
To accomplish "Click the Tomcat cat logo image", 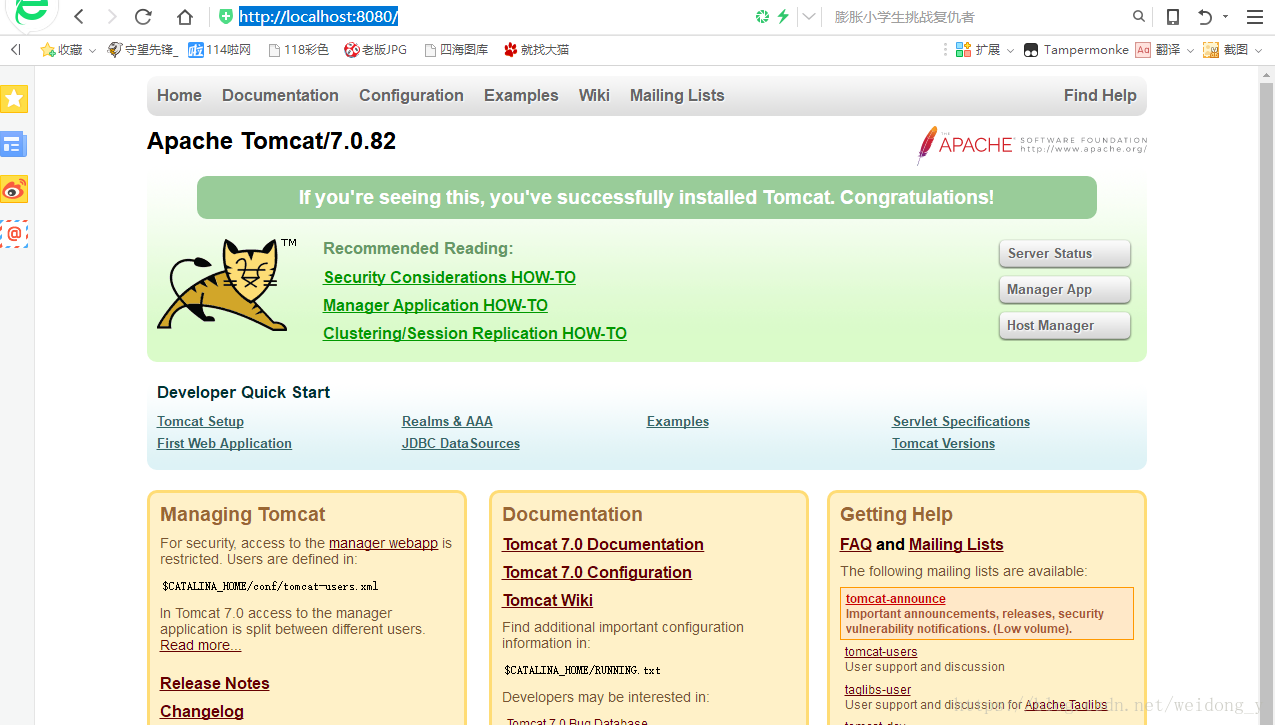I will point(228,285).
